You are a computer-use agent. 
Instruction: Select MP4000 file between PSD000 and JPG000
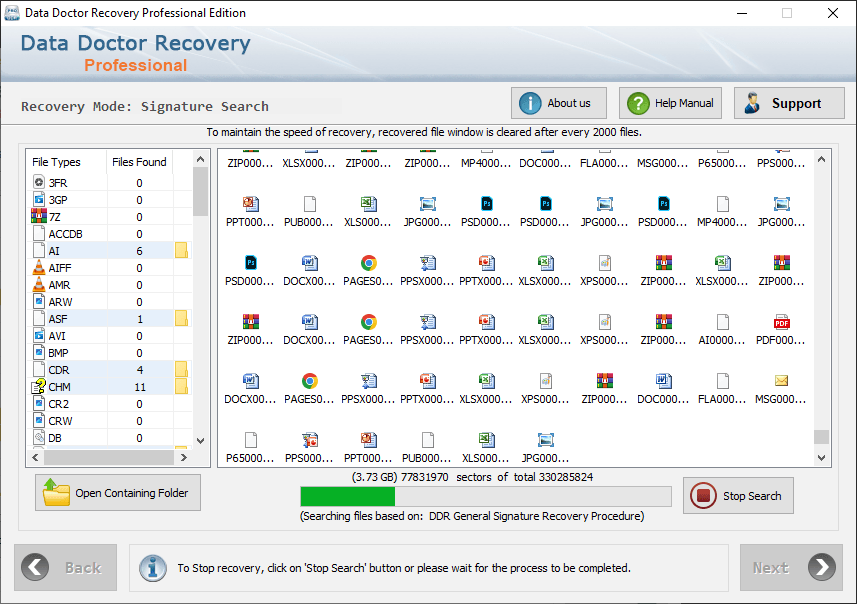coord(723,204)
